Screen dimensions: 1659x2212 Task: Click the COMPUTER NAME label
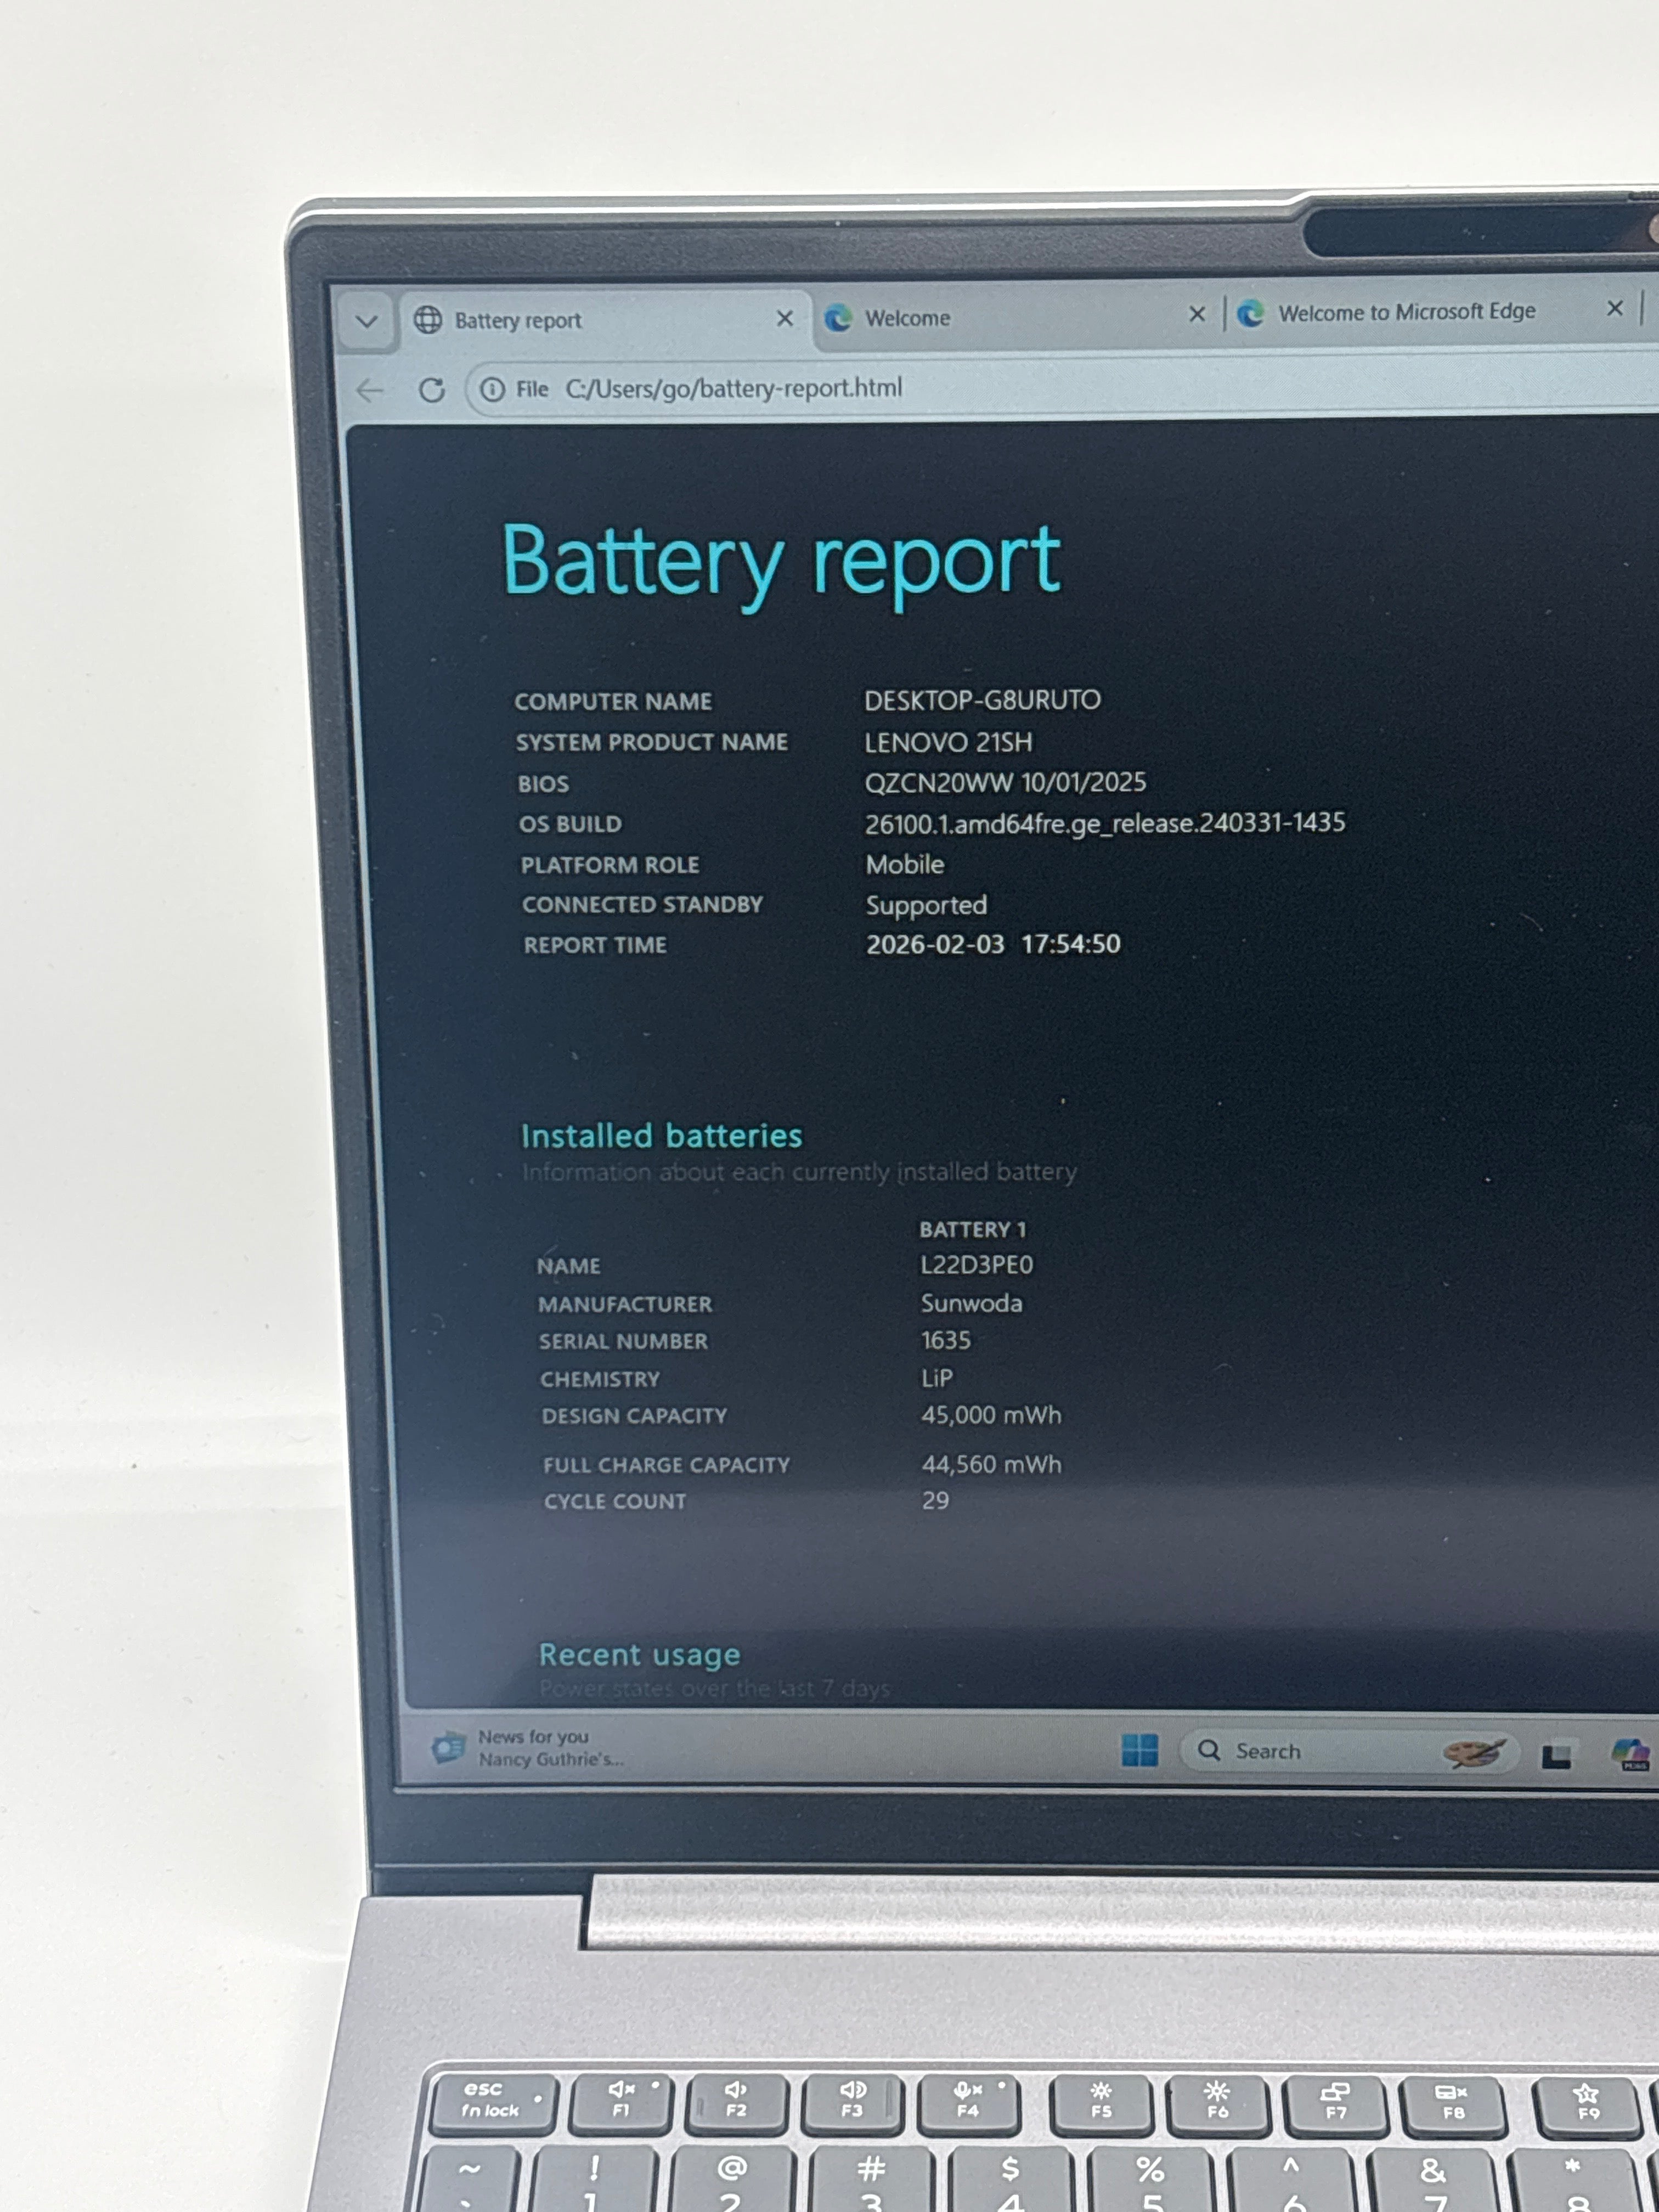(x=613, y=702)
